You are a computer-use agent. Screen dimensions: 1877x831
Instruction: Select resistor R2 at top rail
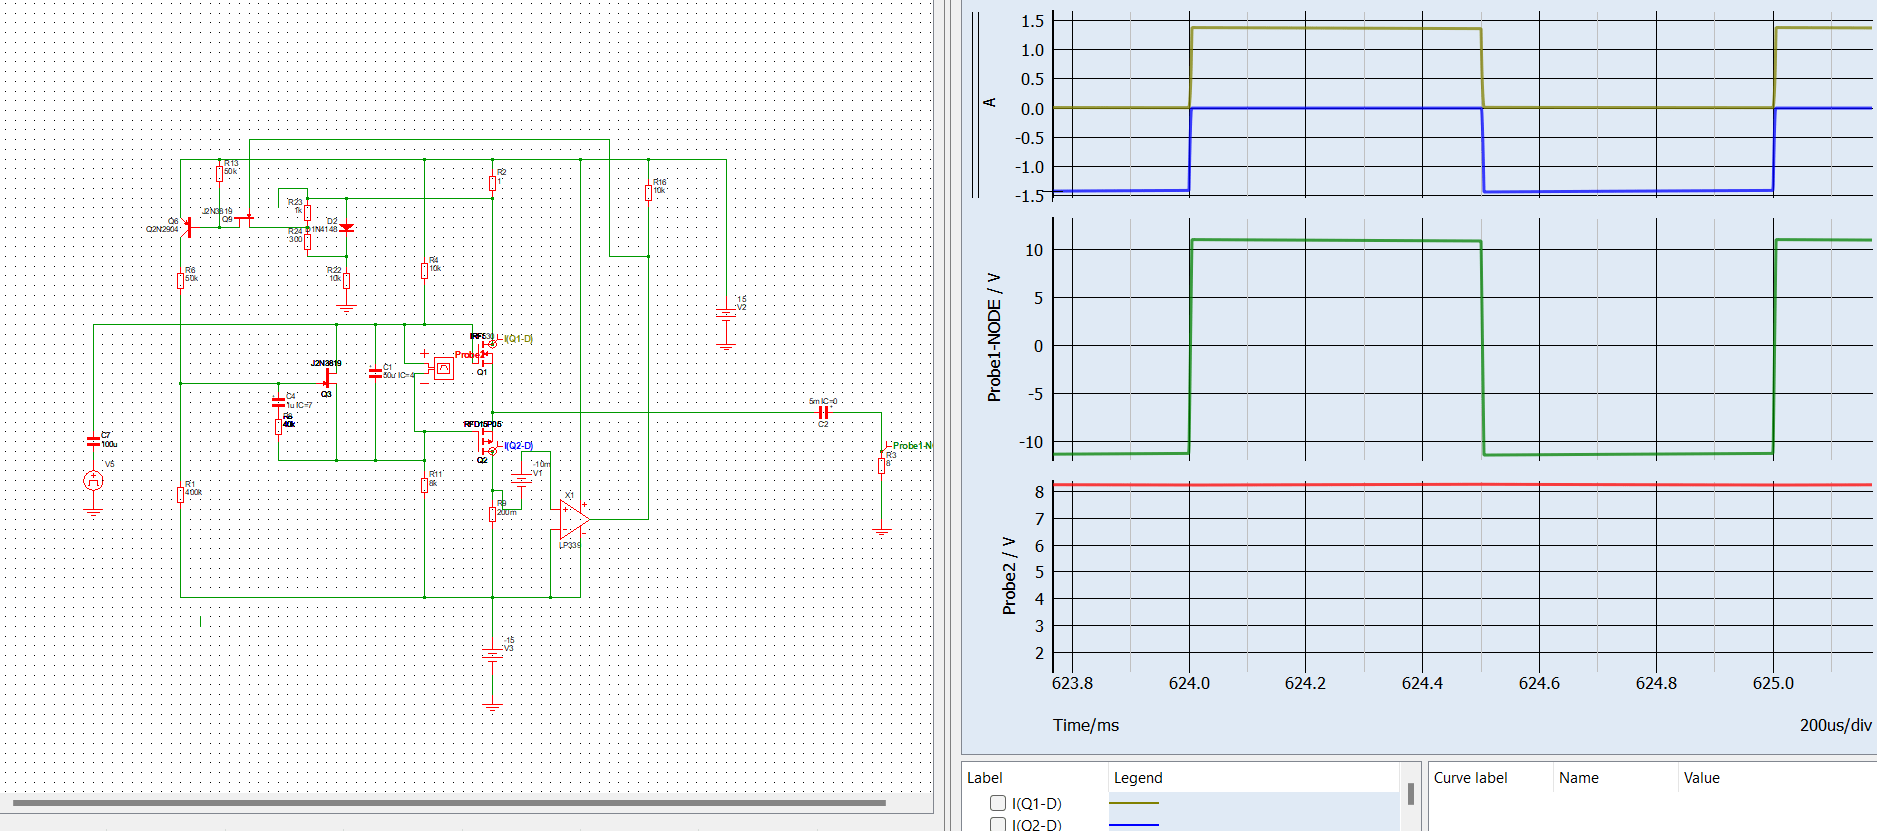[492, 183]
